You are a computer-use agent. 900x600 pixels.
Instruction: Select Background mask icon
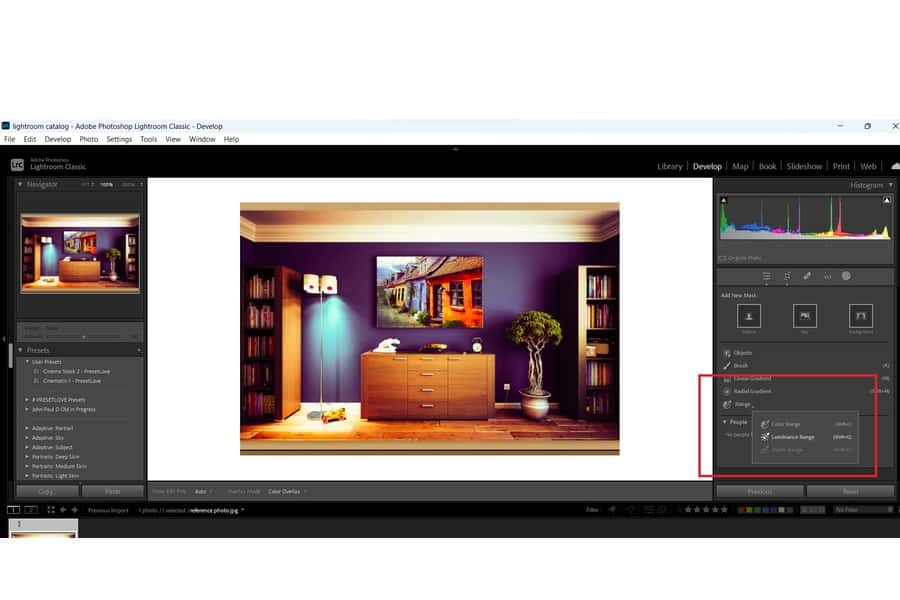point(861,316)
